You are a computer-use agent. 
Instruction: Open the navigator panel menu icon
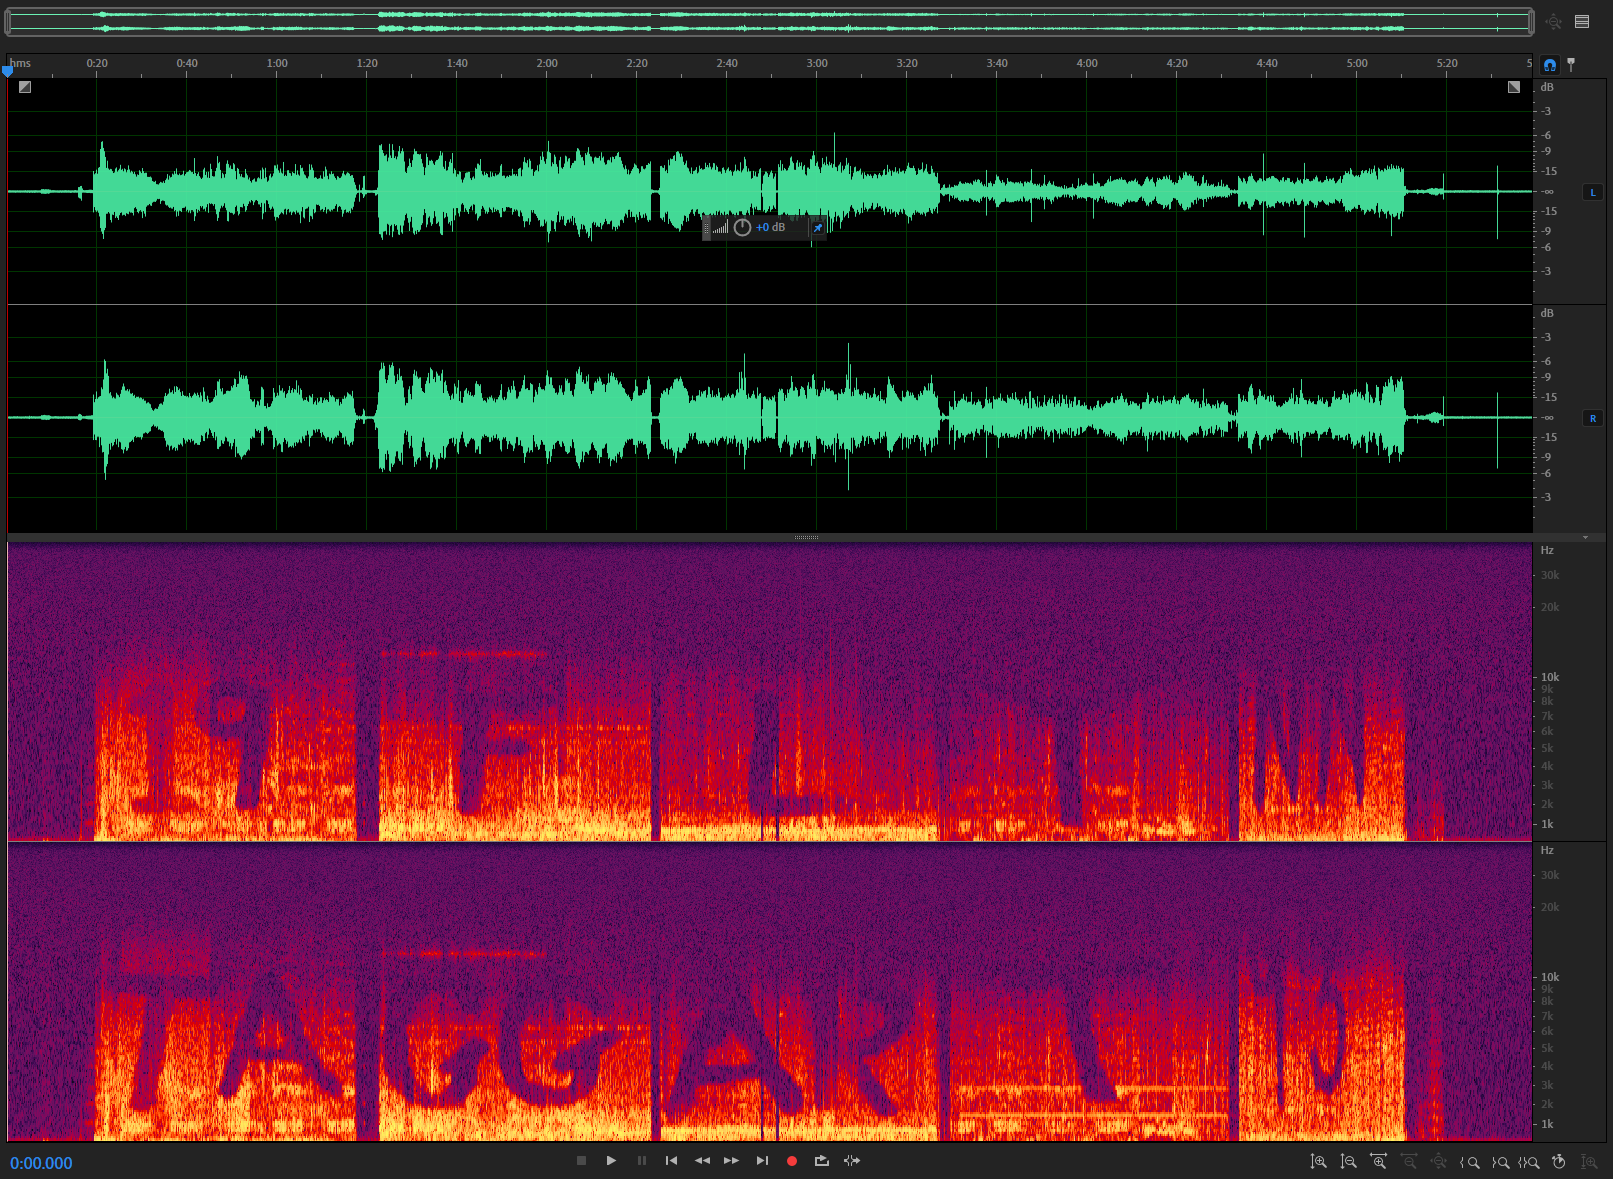[x=1582, y=22]
